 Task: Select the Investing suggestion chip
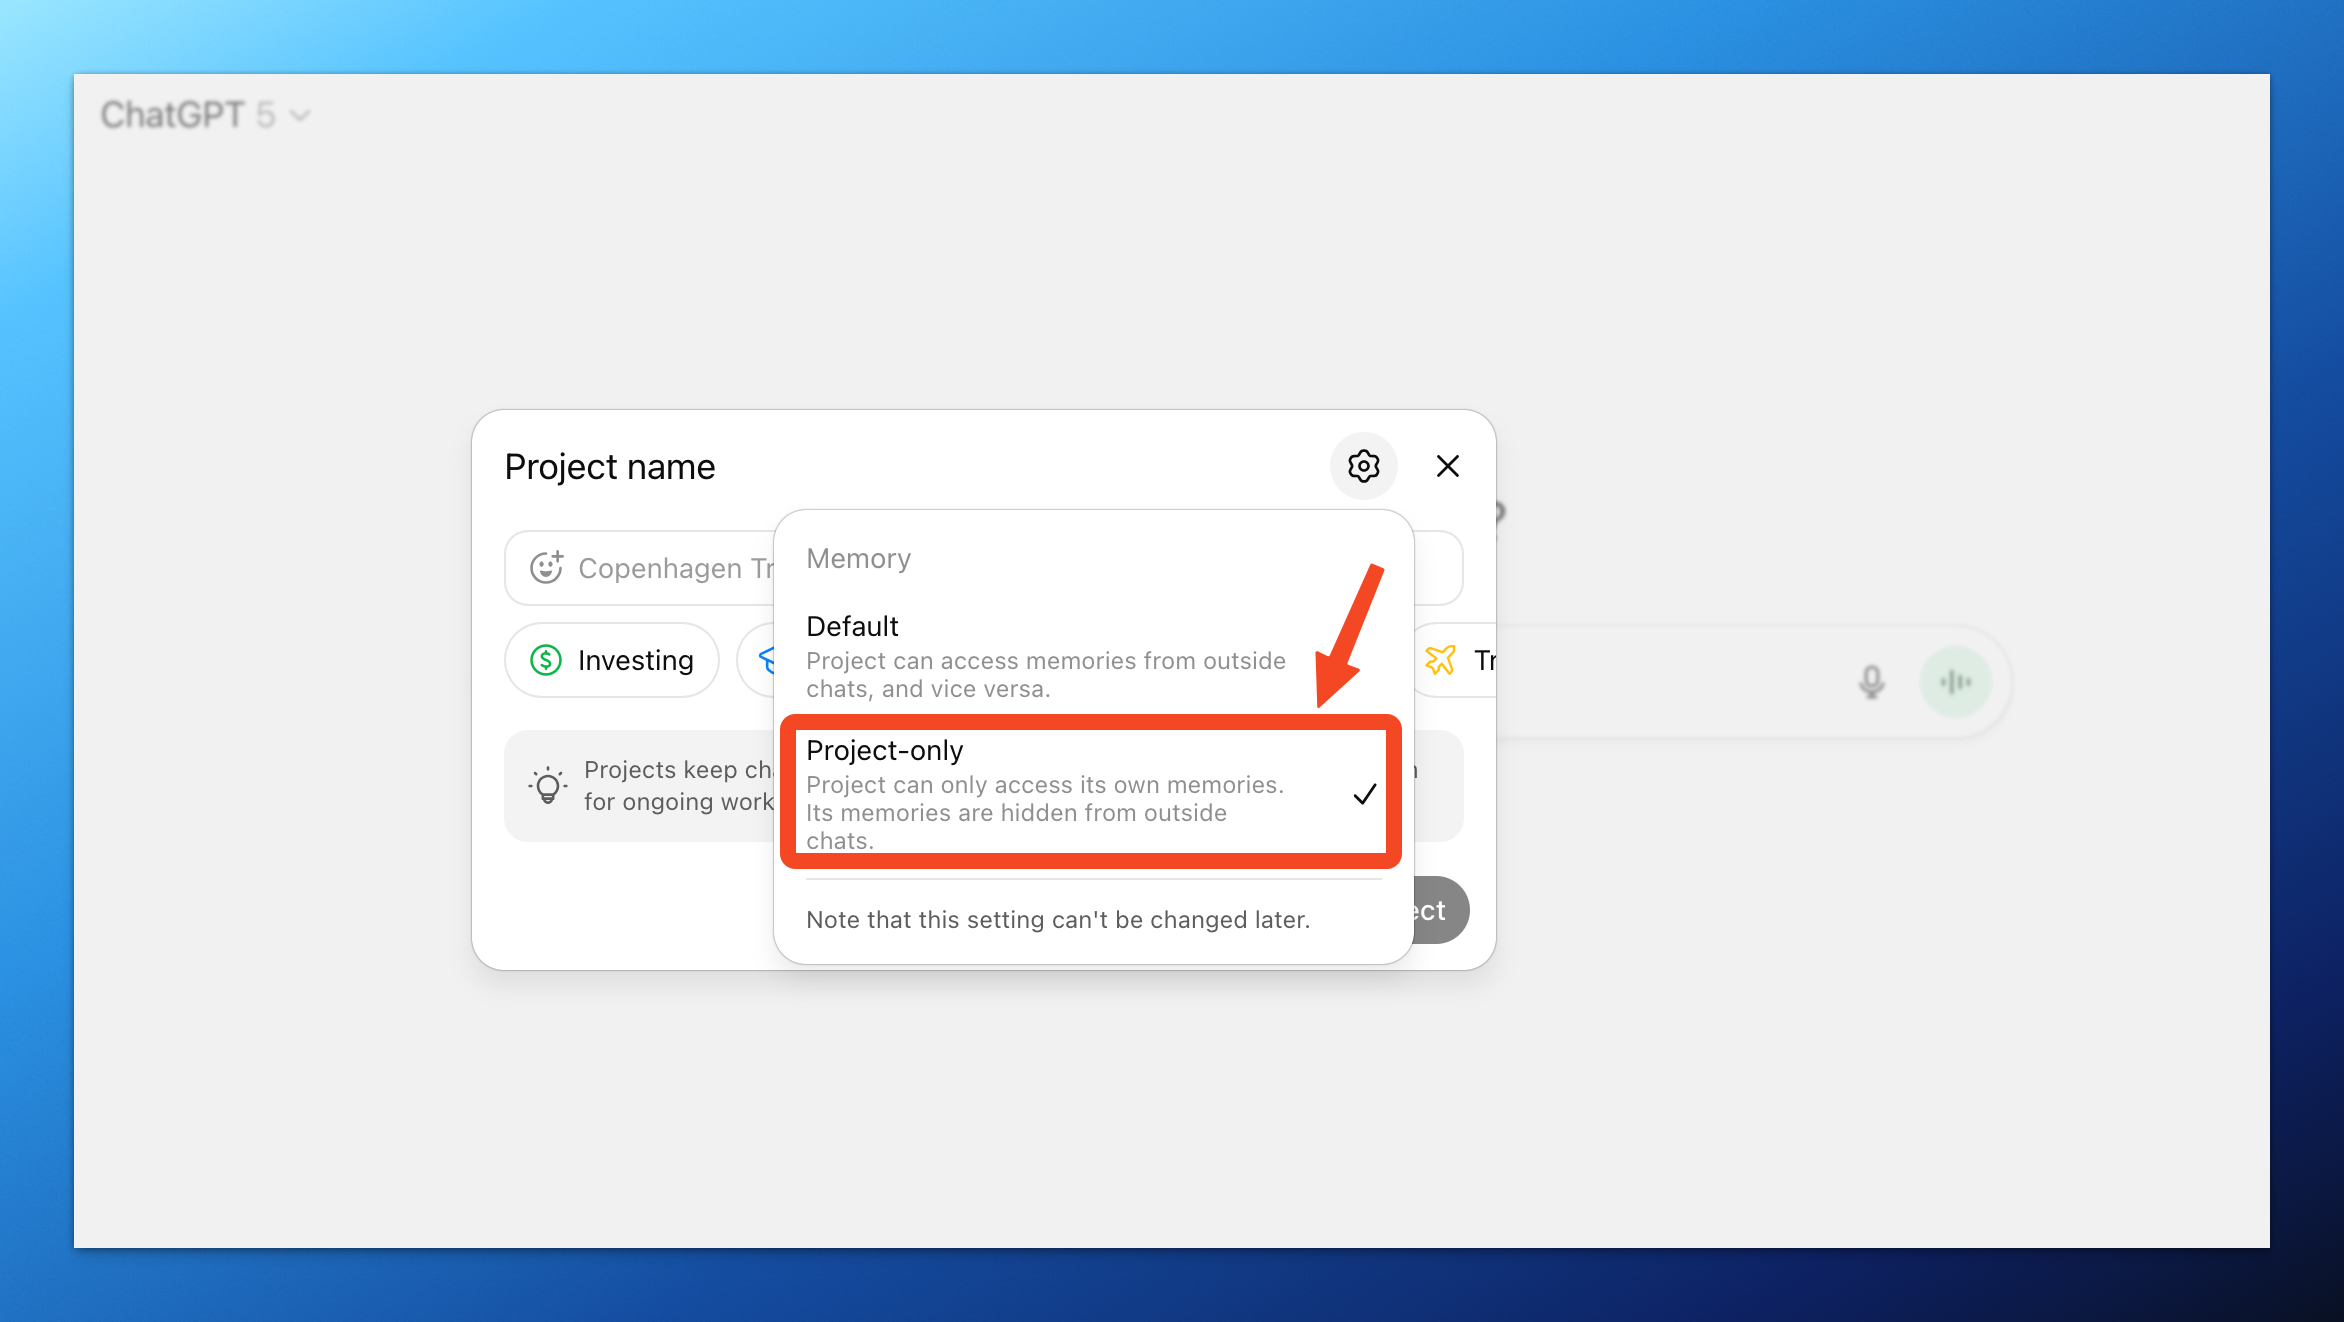click(x=612, y=660)
